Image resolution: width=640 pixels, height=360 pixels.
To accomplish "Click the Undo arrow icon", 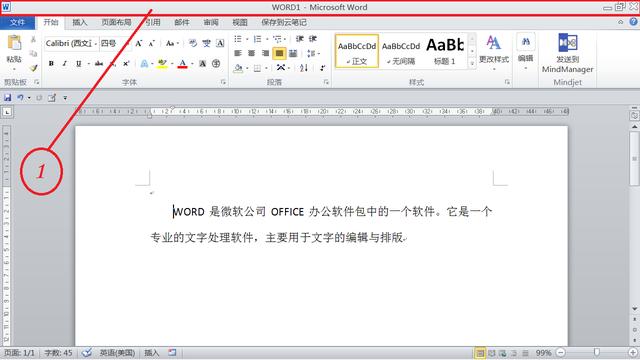I will [20, 98].
